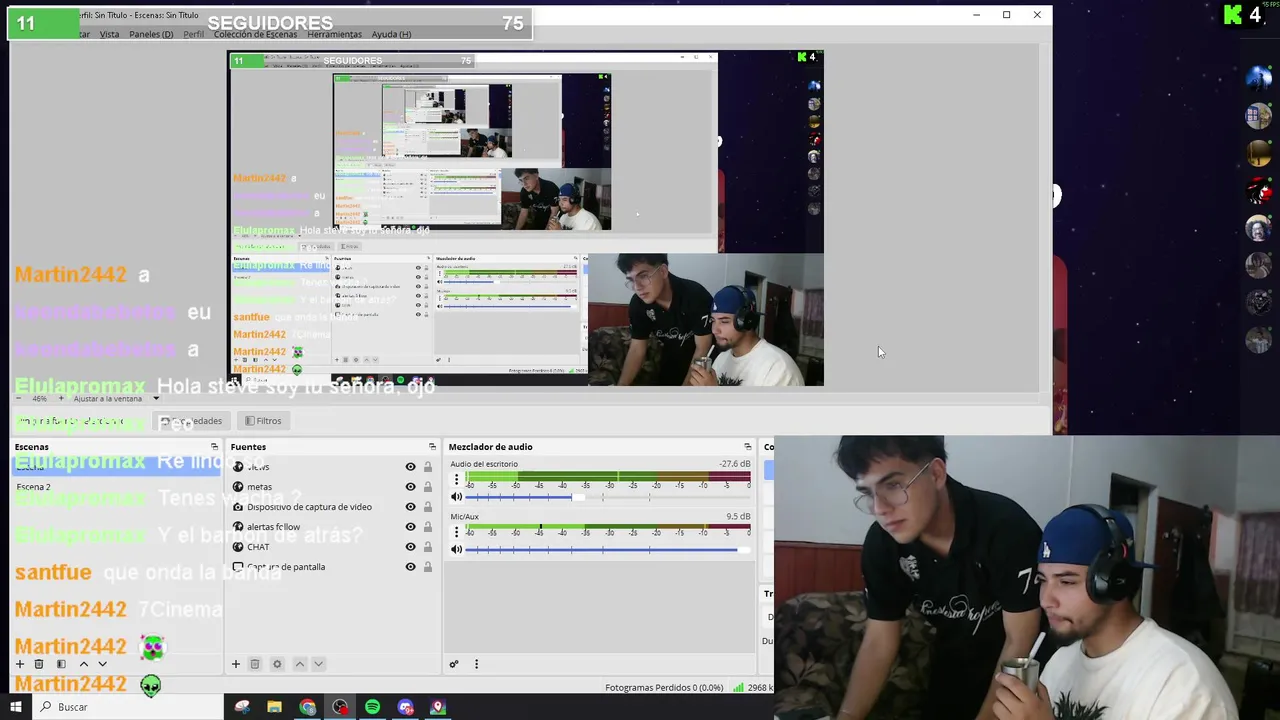1280x720 pixels.
Task: Open mixer bottom three-dot menu
Action: coord(476,664)
